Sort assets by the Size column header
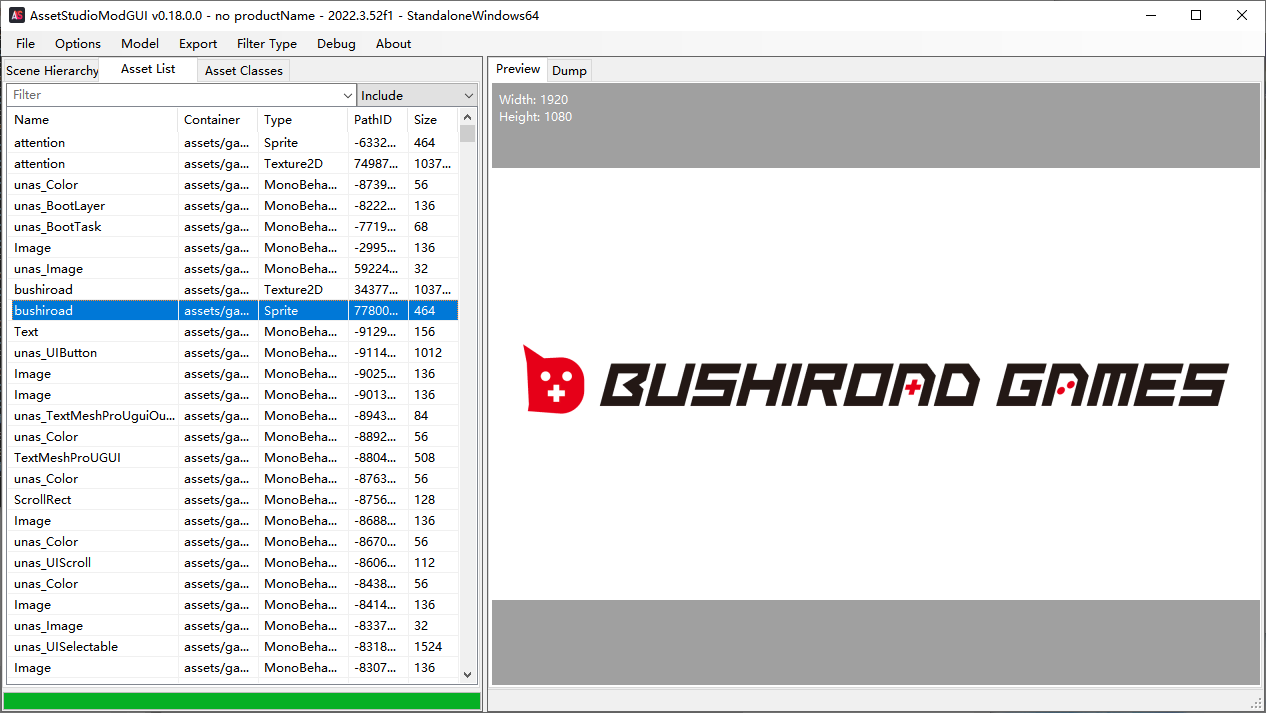Image resolution: width=1266 pixels, height=713 pixels. 432,119
